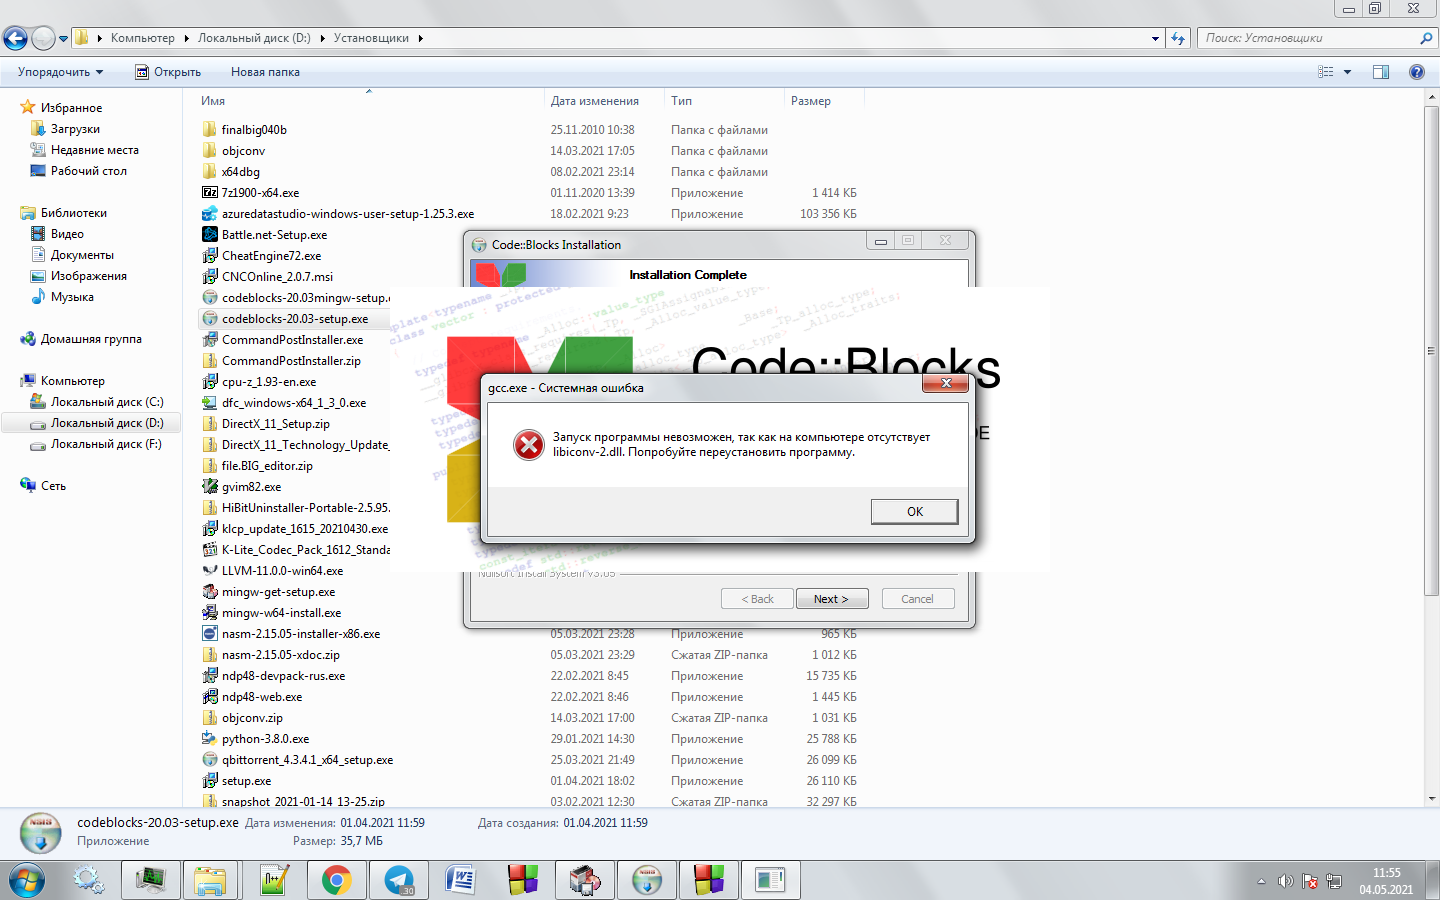Click 'Cancel' in Code::Blocks Installation window
This screenshot has height=900, width=1440.
[x=917, y=599]
